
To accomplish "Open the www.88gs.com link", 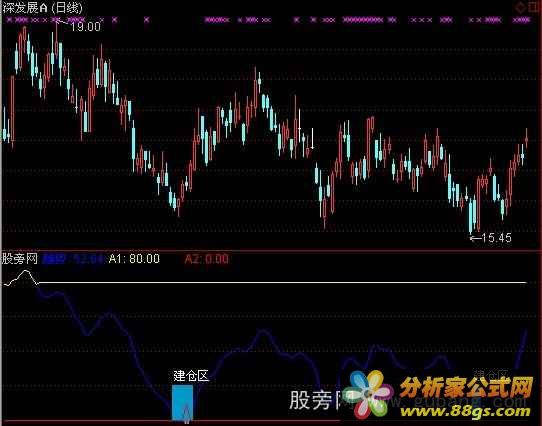I will (466, 411).
